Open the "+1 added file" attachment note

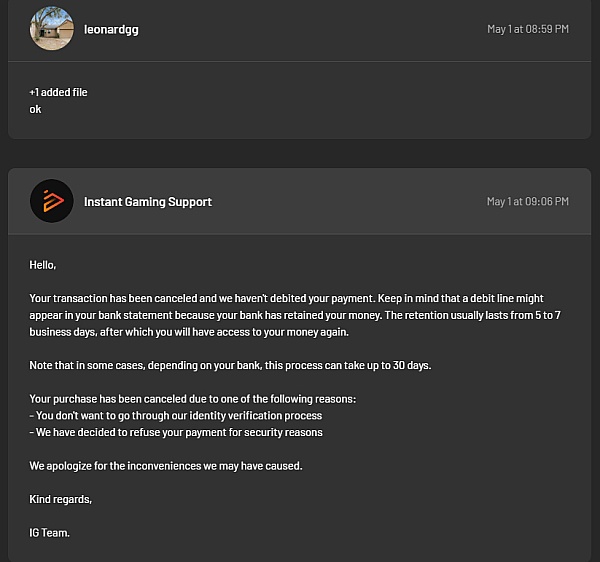[58, 92]
